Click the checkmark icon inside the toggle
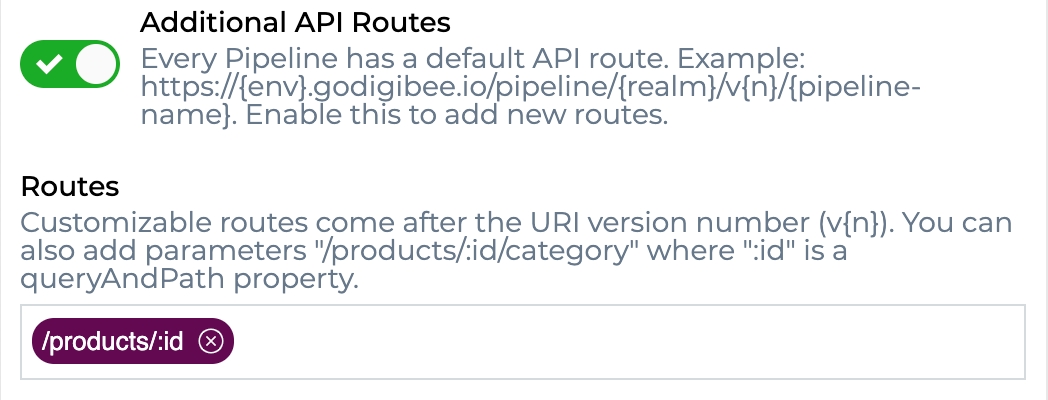1048x400 pixels. [x=47, y=67]
